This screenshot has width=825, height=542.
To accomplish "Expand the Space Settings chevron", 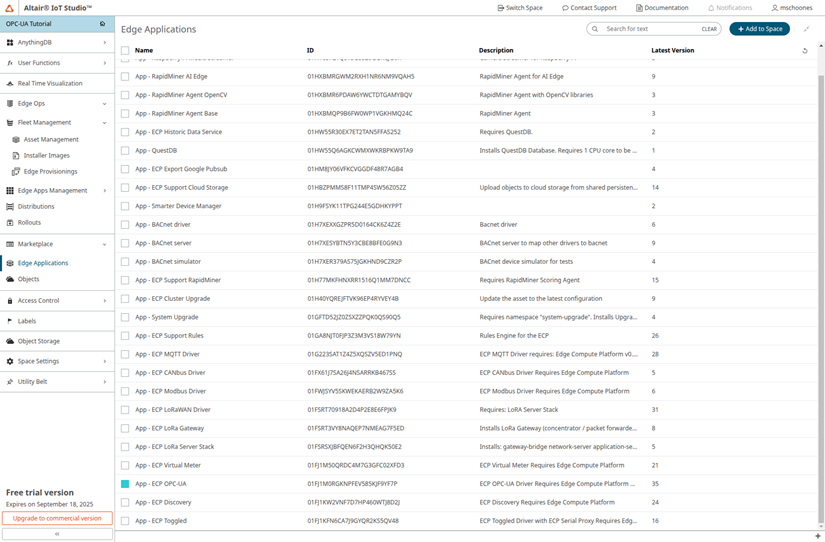I will (105, 362).
